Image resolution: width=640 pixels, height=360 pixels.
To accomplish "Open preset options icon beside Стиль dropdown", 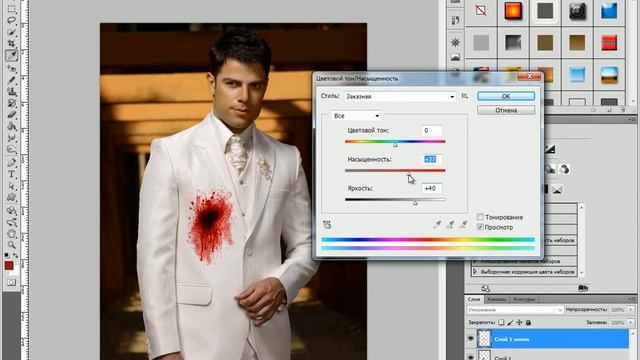I will (x=464, y=96).
